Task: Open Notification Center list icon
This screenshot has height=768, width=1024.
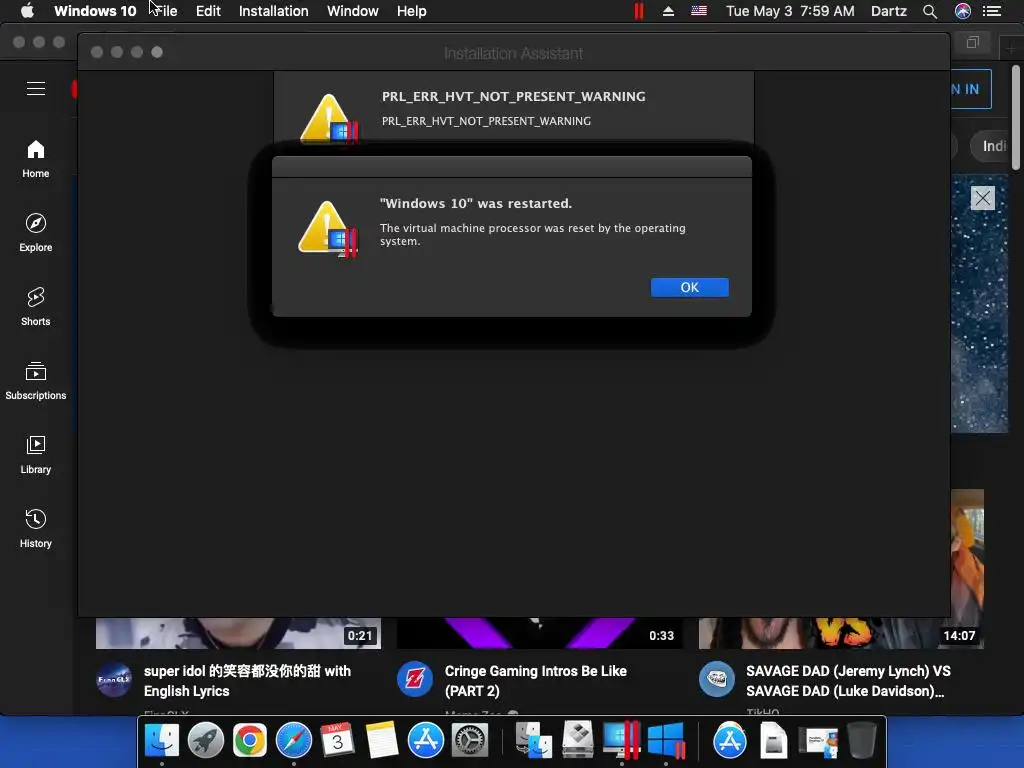Action: (992, 11)
